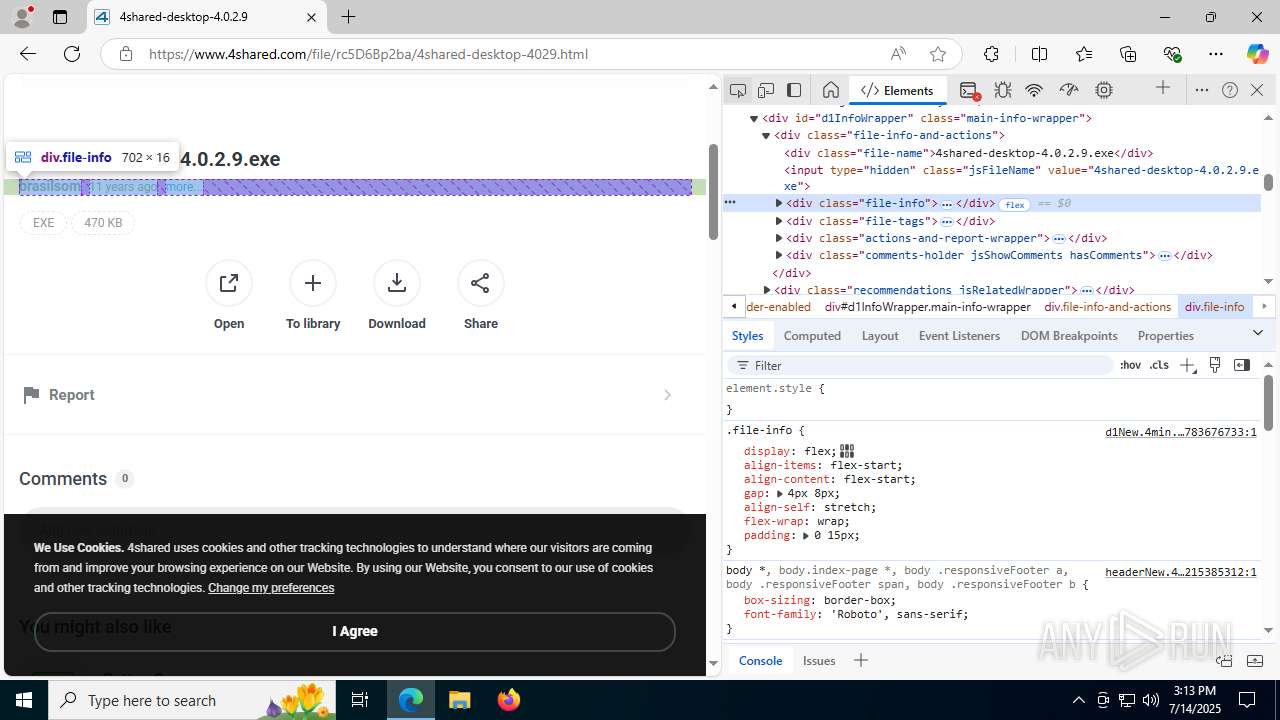Open the DOM Breakpoints tab

point(1069,336)
